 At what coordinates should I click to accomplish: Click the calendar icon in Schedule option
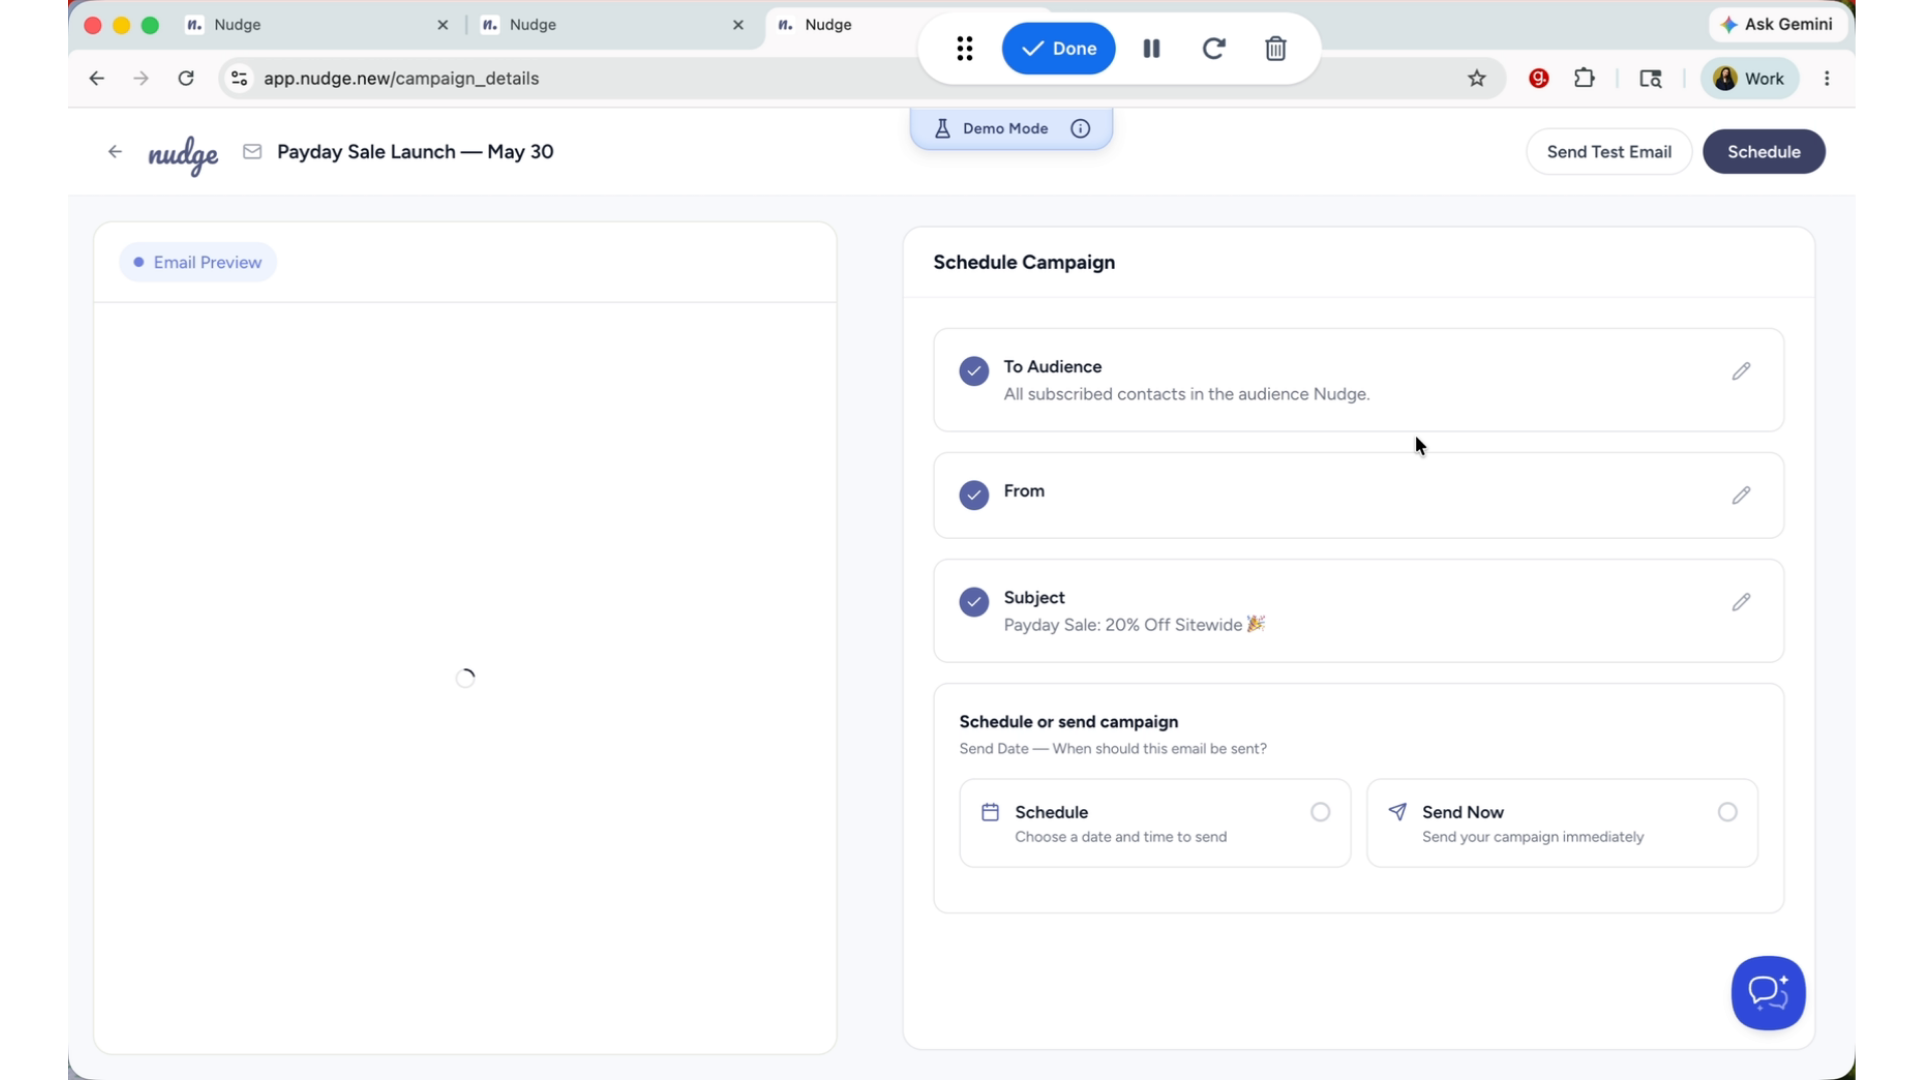click(x=990, y=812)
